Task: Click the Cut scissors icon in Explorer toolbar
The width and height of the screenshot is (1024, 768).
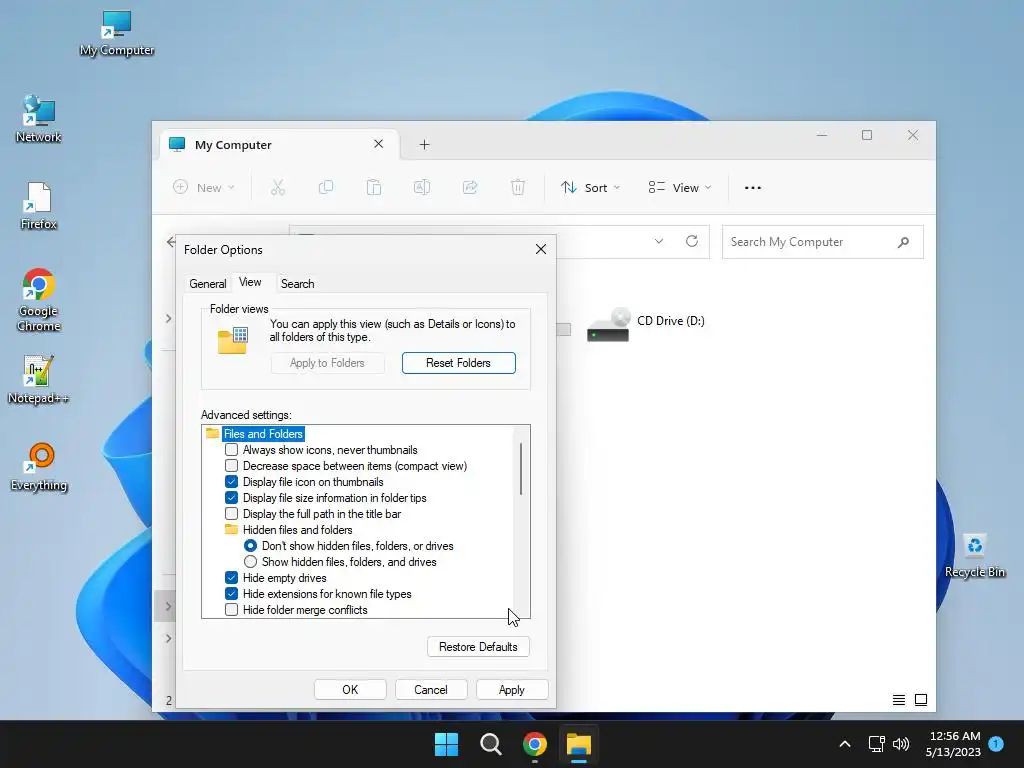Action: click(278, 187)
